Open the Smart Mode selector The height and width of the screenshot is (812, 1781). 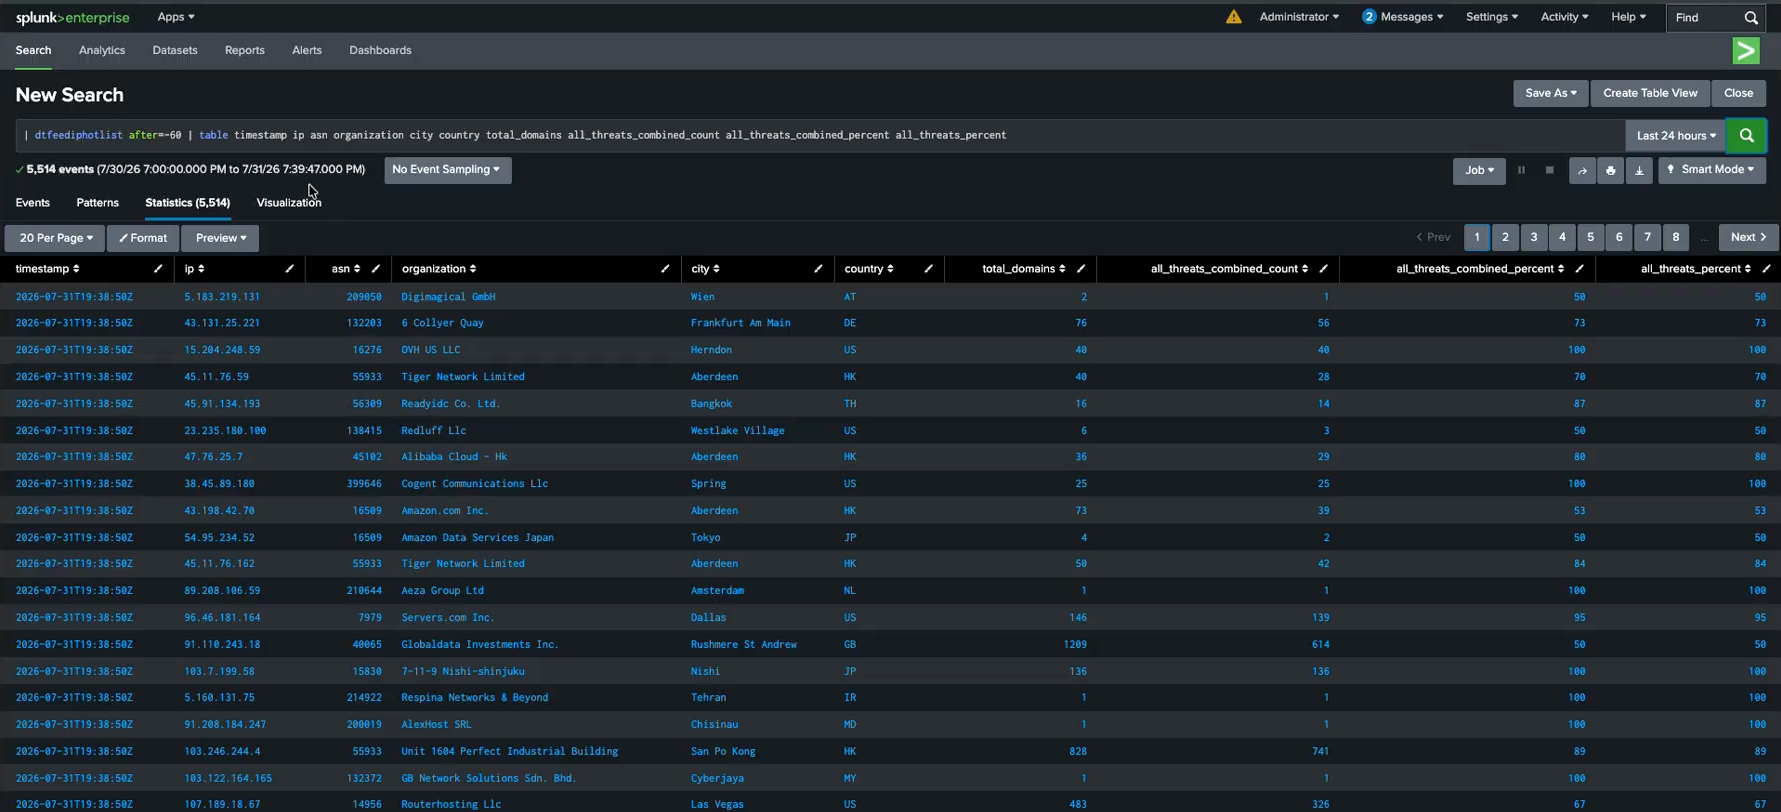click(1712, 170)
